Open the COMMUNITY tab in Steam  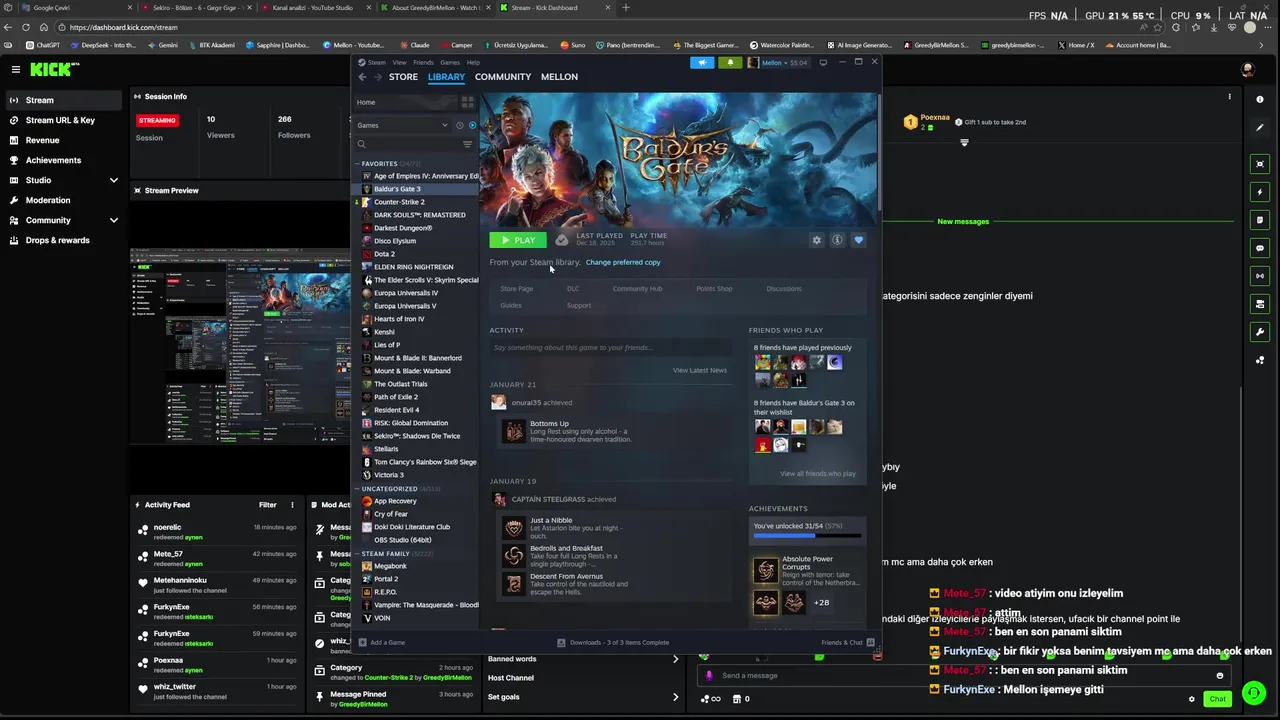pyautogui.click(x=503, y=77)
